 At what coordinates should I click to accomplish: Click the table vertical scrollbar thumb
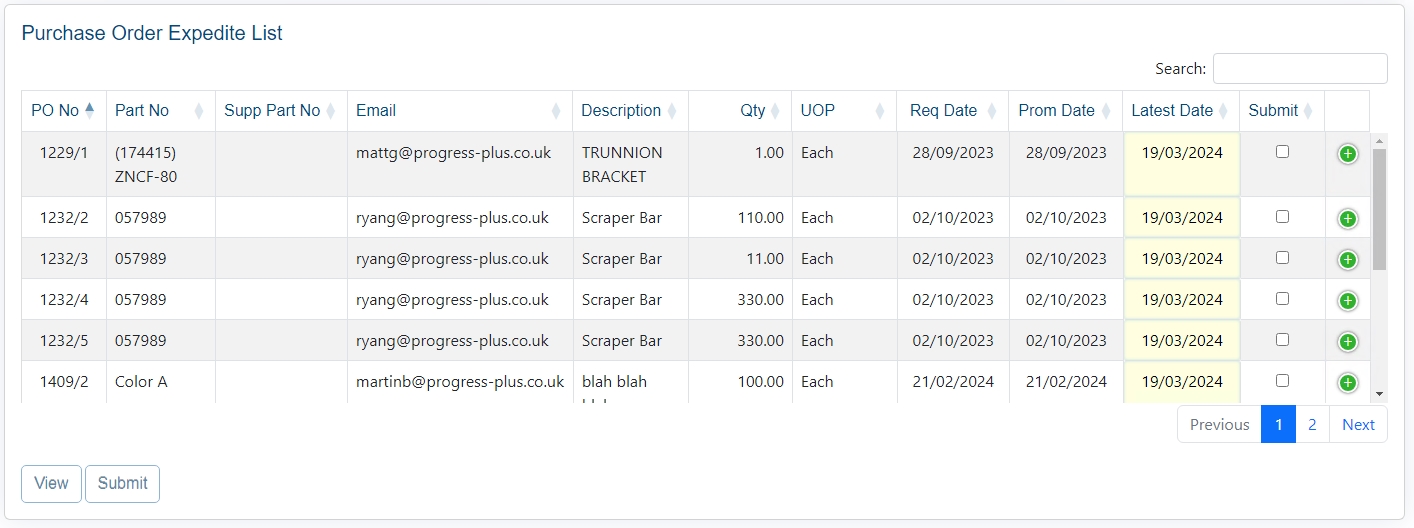pos(1379,210)
